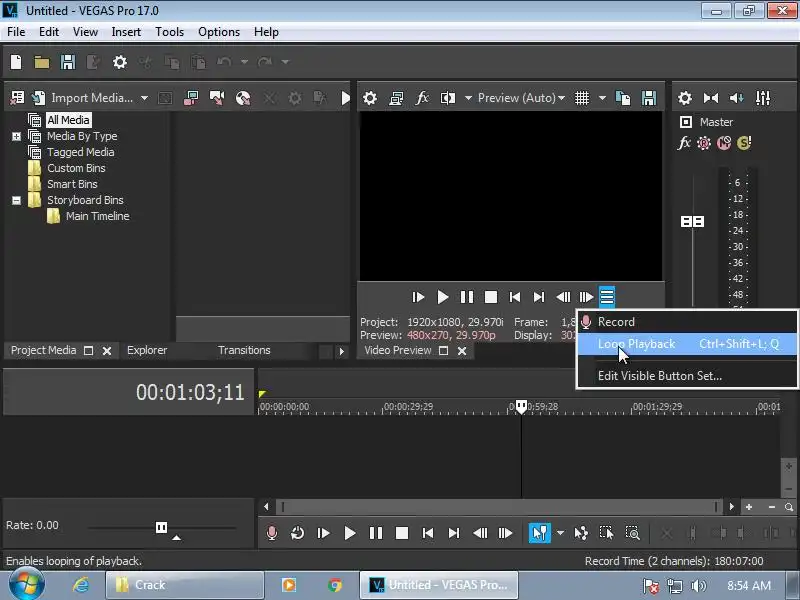
Task: Open split screen view dropdown arrow
Action: [468, 98]
